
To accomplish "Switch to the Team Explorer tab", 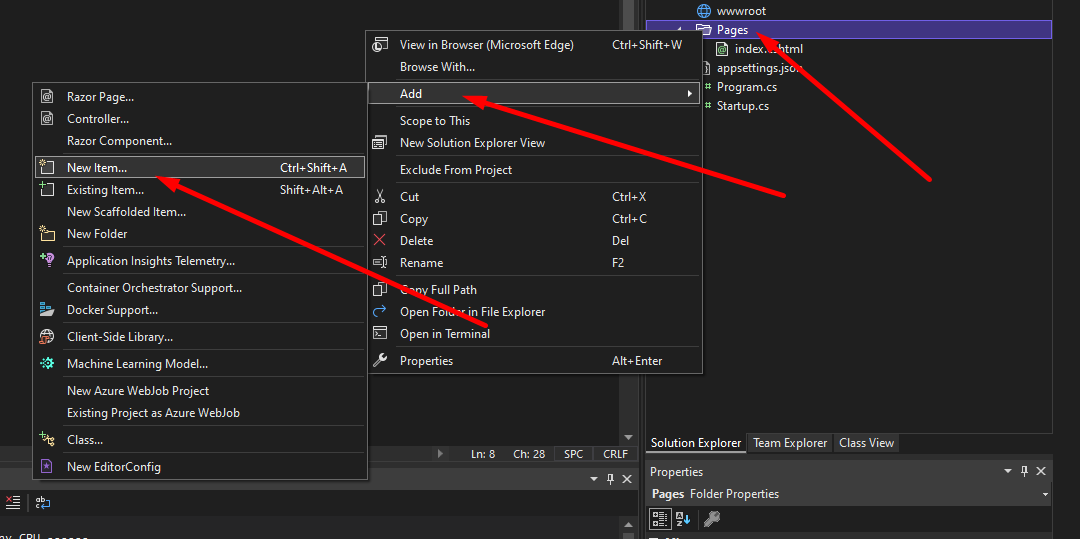I will [790, 443].
